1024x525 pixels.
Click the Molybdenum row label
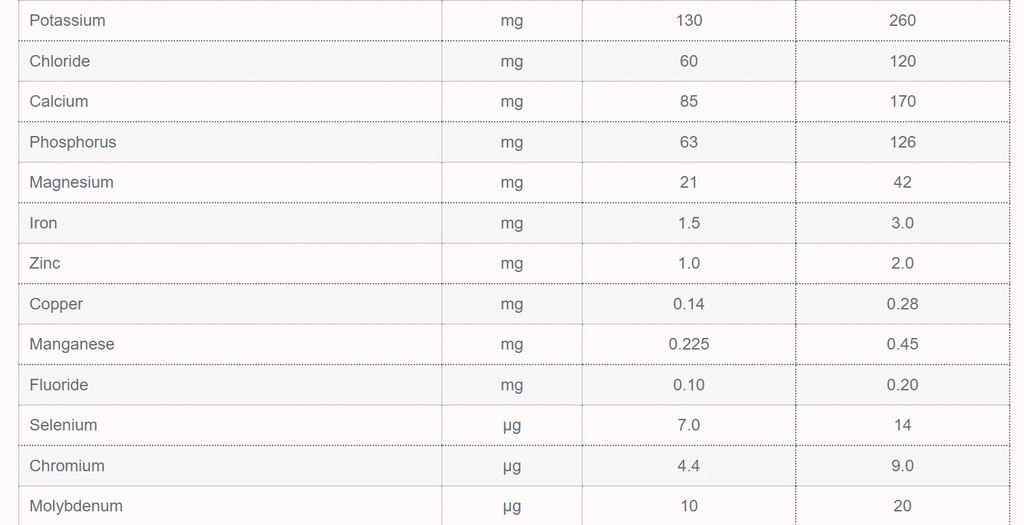[x=76, y=506]
